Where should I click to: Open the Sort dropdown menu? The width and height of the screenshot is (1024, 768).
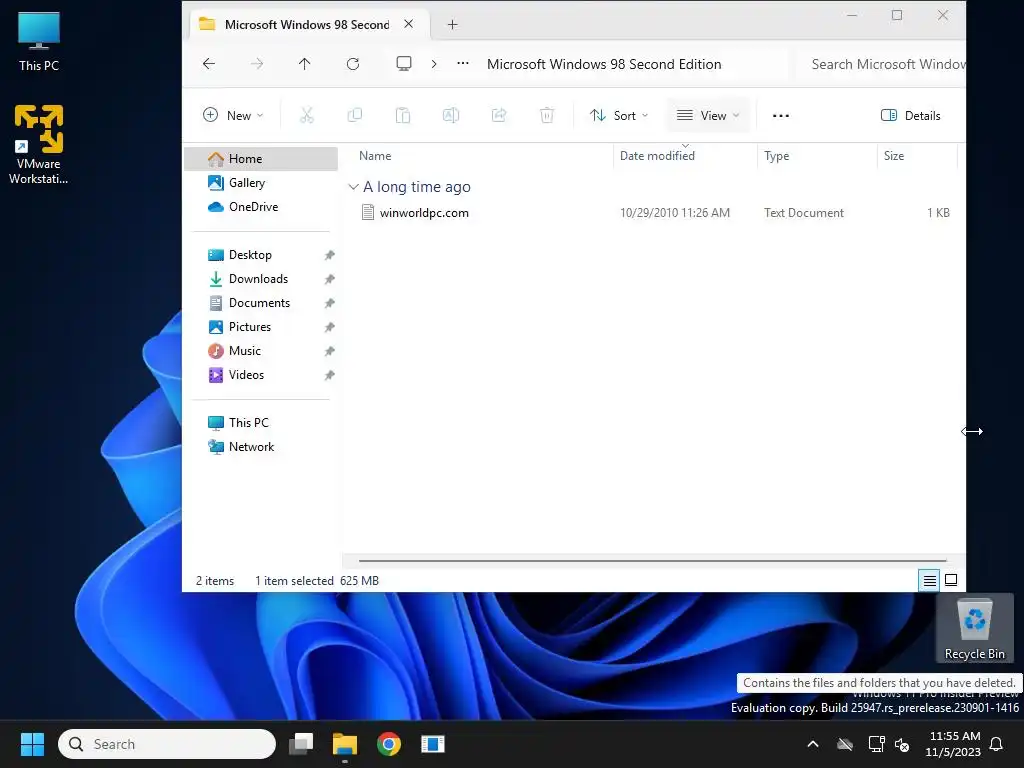coord(618,116)
